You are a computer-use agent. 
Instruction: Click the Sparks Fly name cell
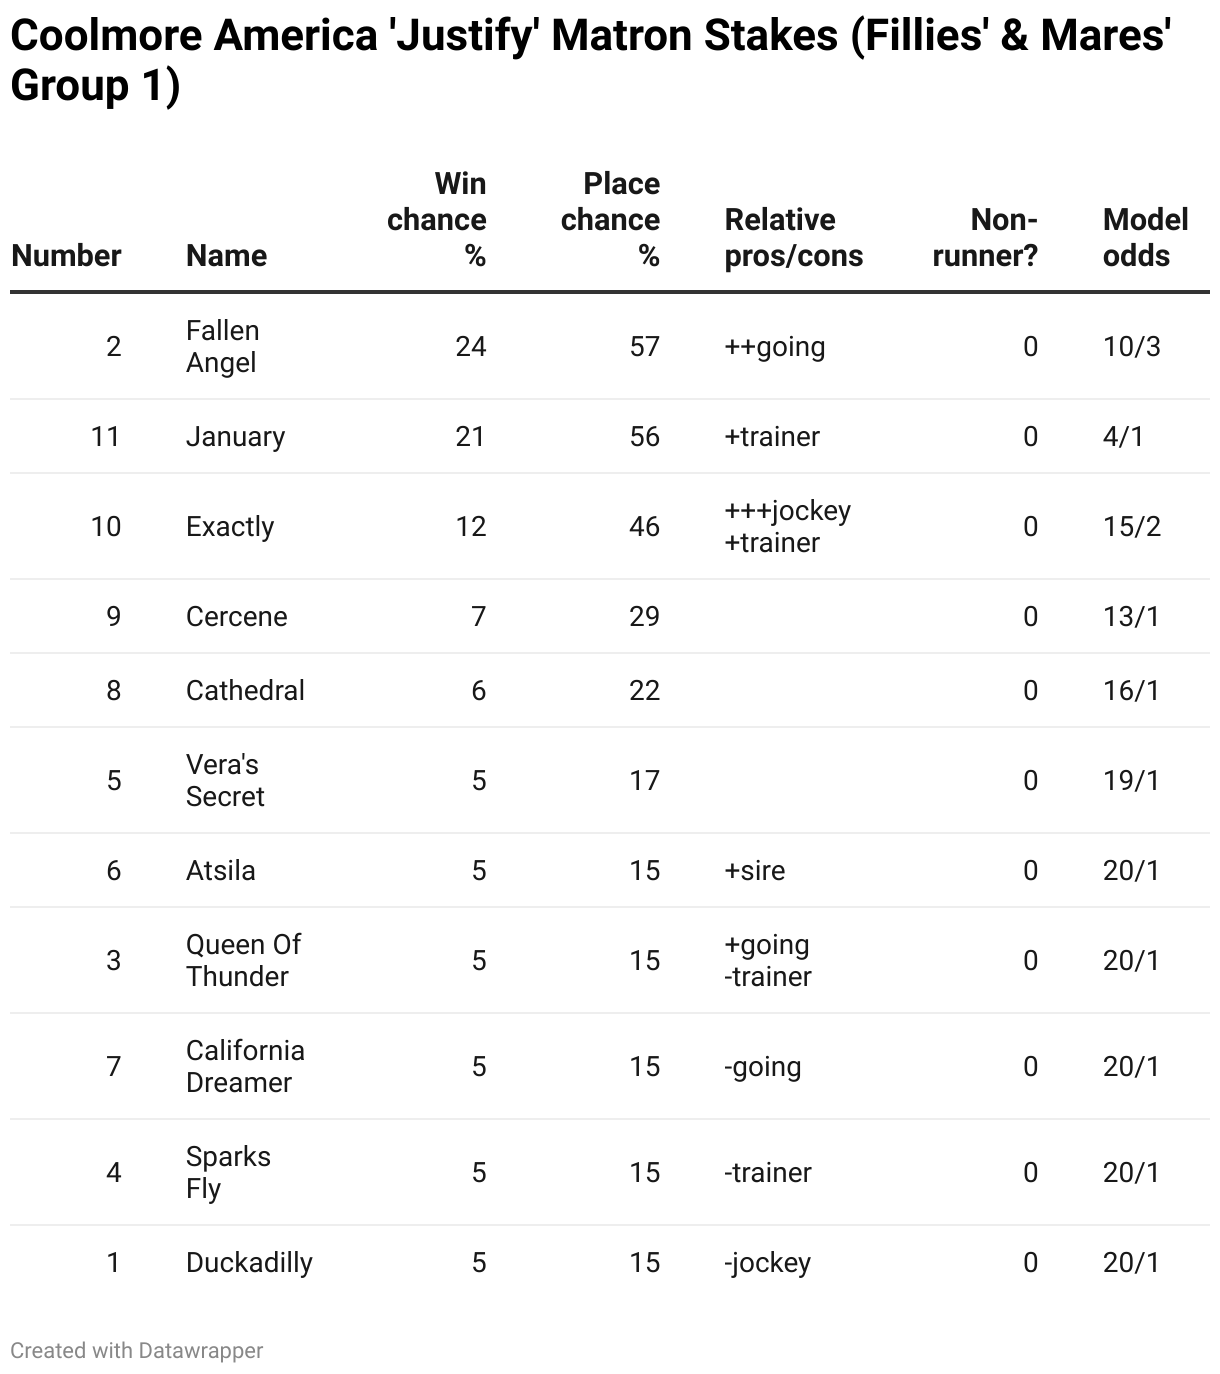(228, 1172)
